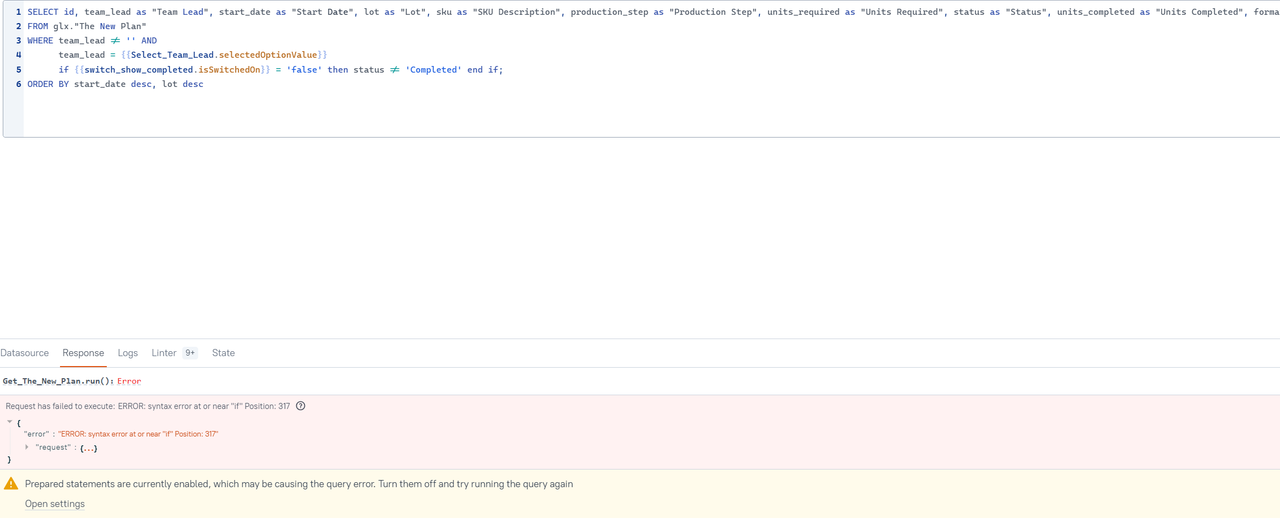
Task: Click the switch_show_completed.isSwitchedOn binding
Action: click(x=172, y=70)
